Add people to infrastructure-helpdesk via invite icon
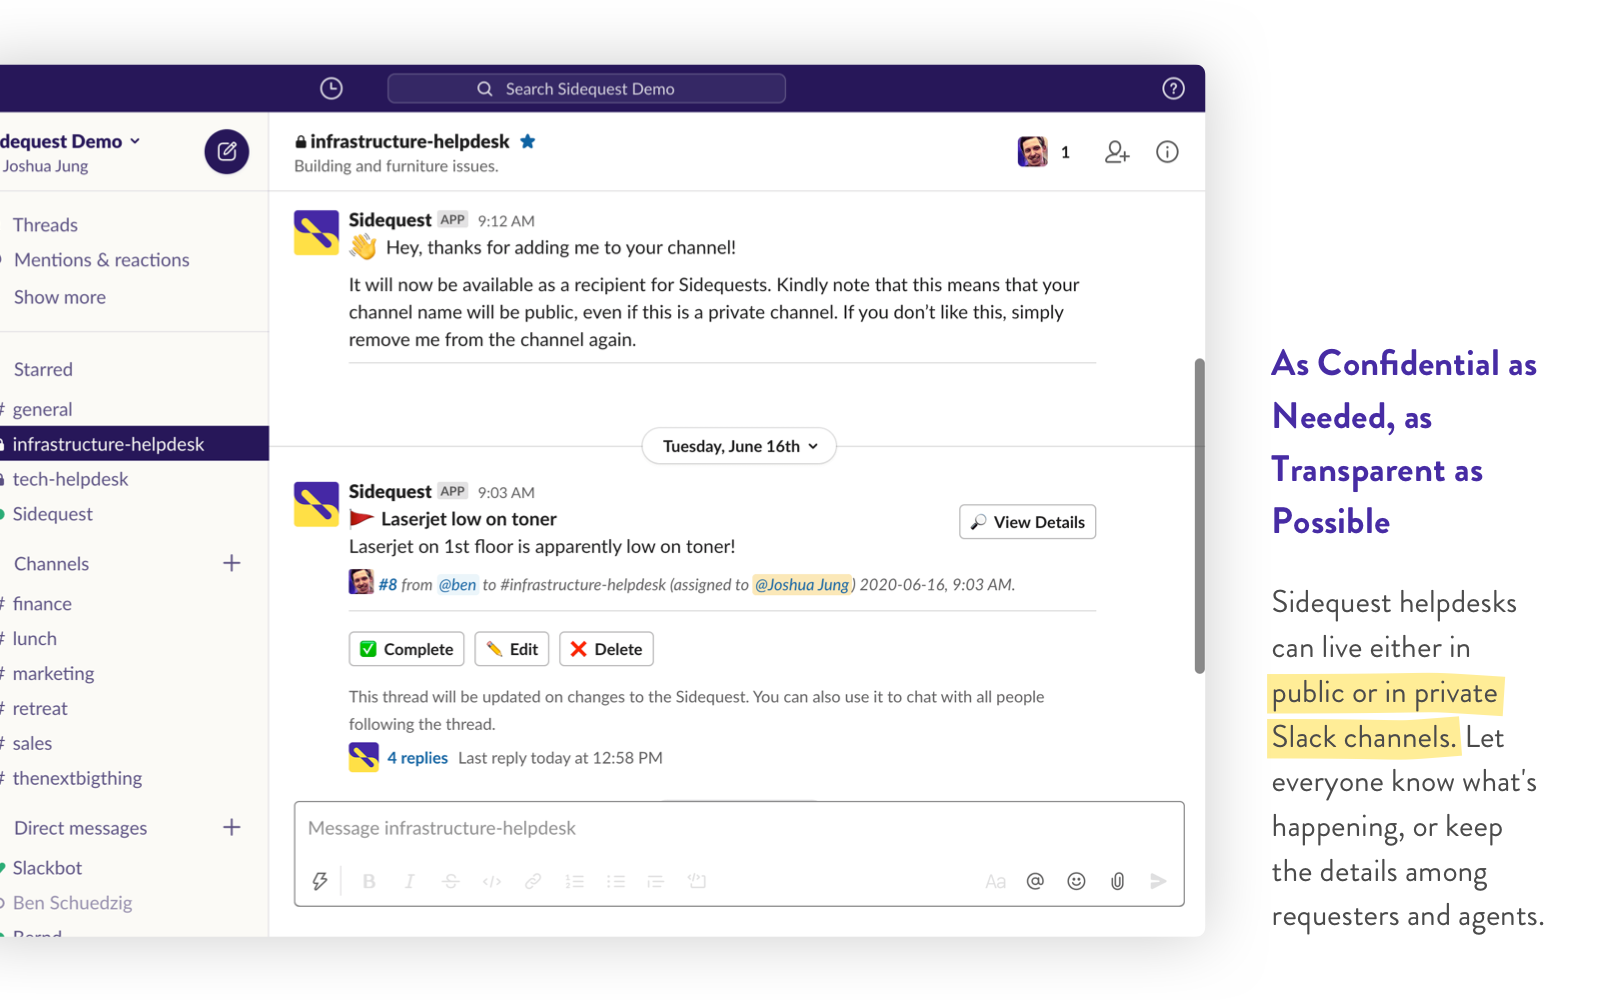The image size is (1600, 1000). (1116, 152)
